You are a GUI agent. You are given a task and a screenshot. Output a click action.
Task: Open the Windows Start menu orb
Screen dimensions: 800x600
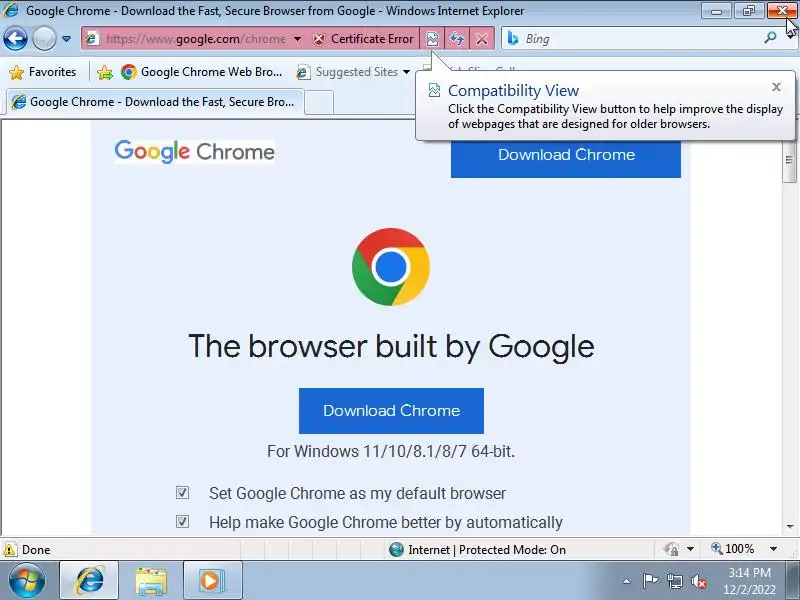tap(27, 581)
